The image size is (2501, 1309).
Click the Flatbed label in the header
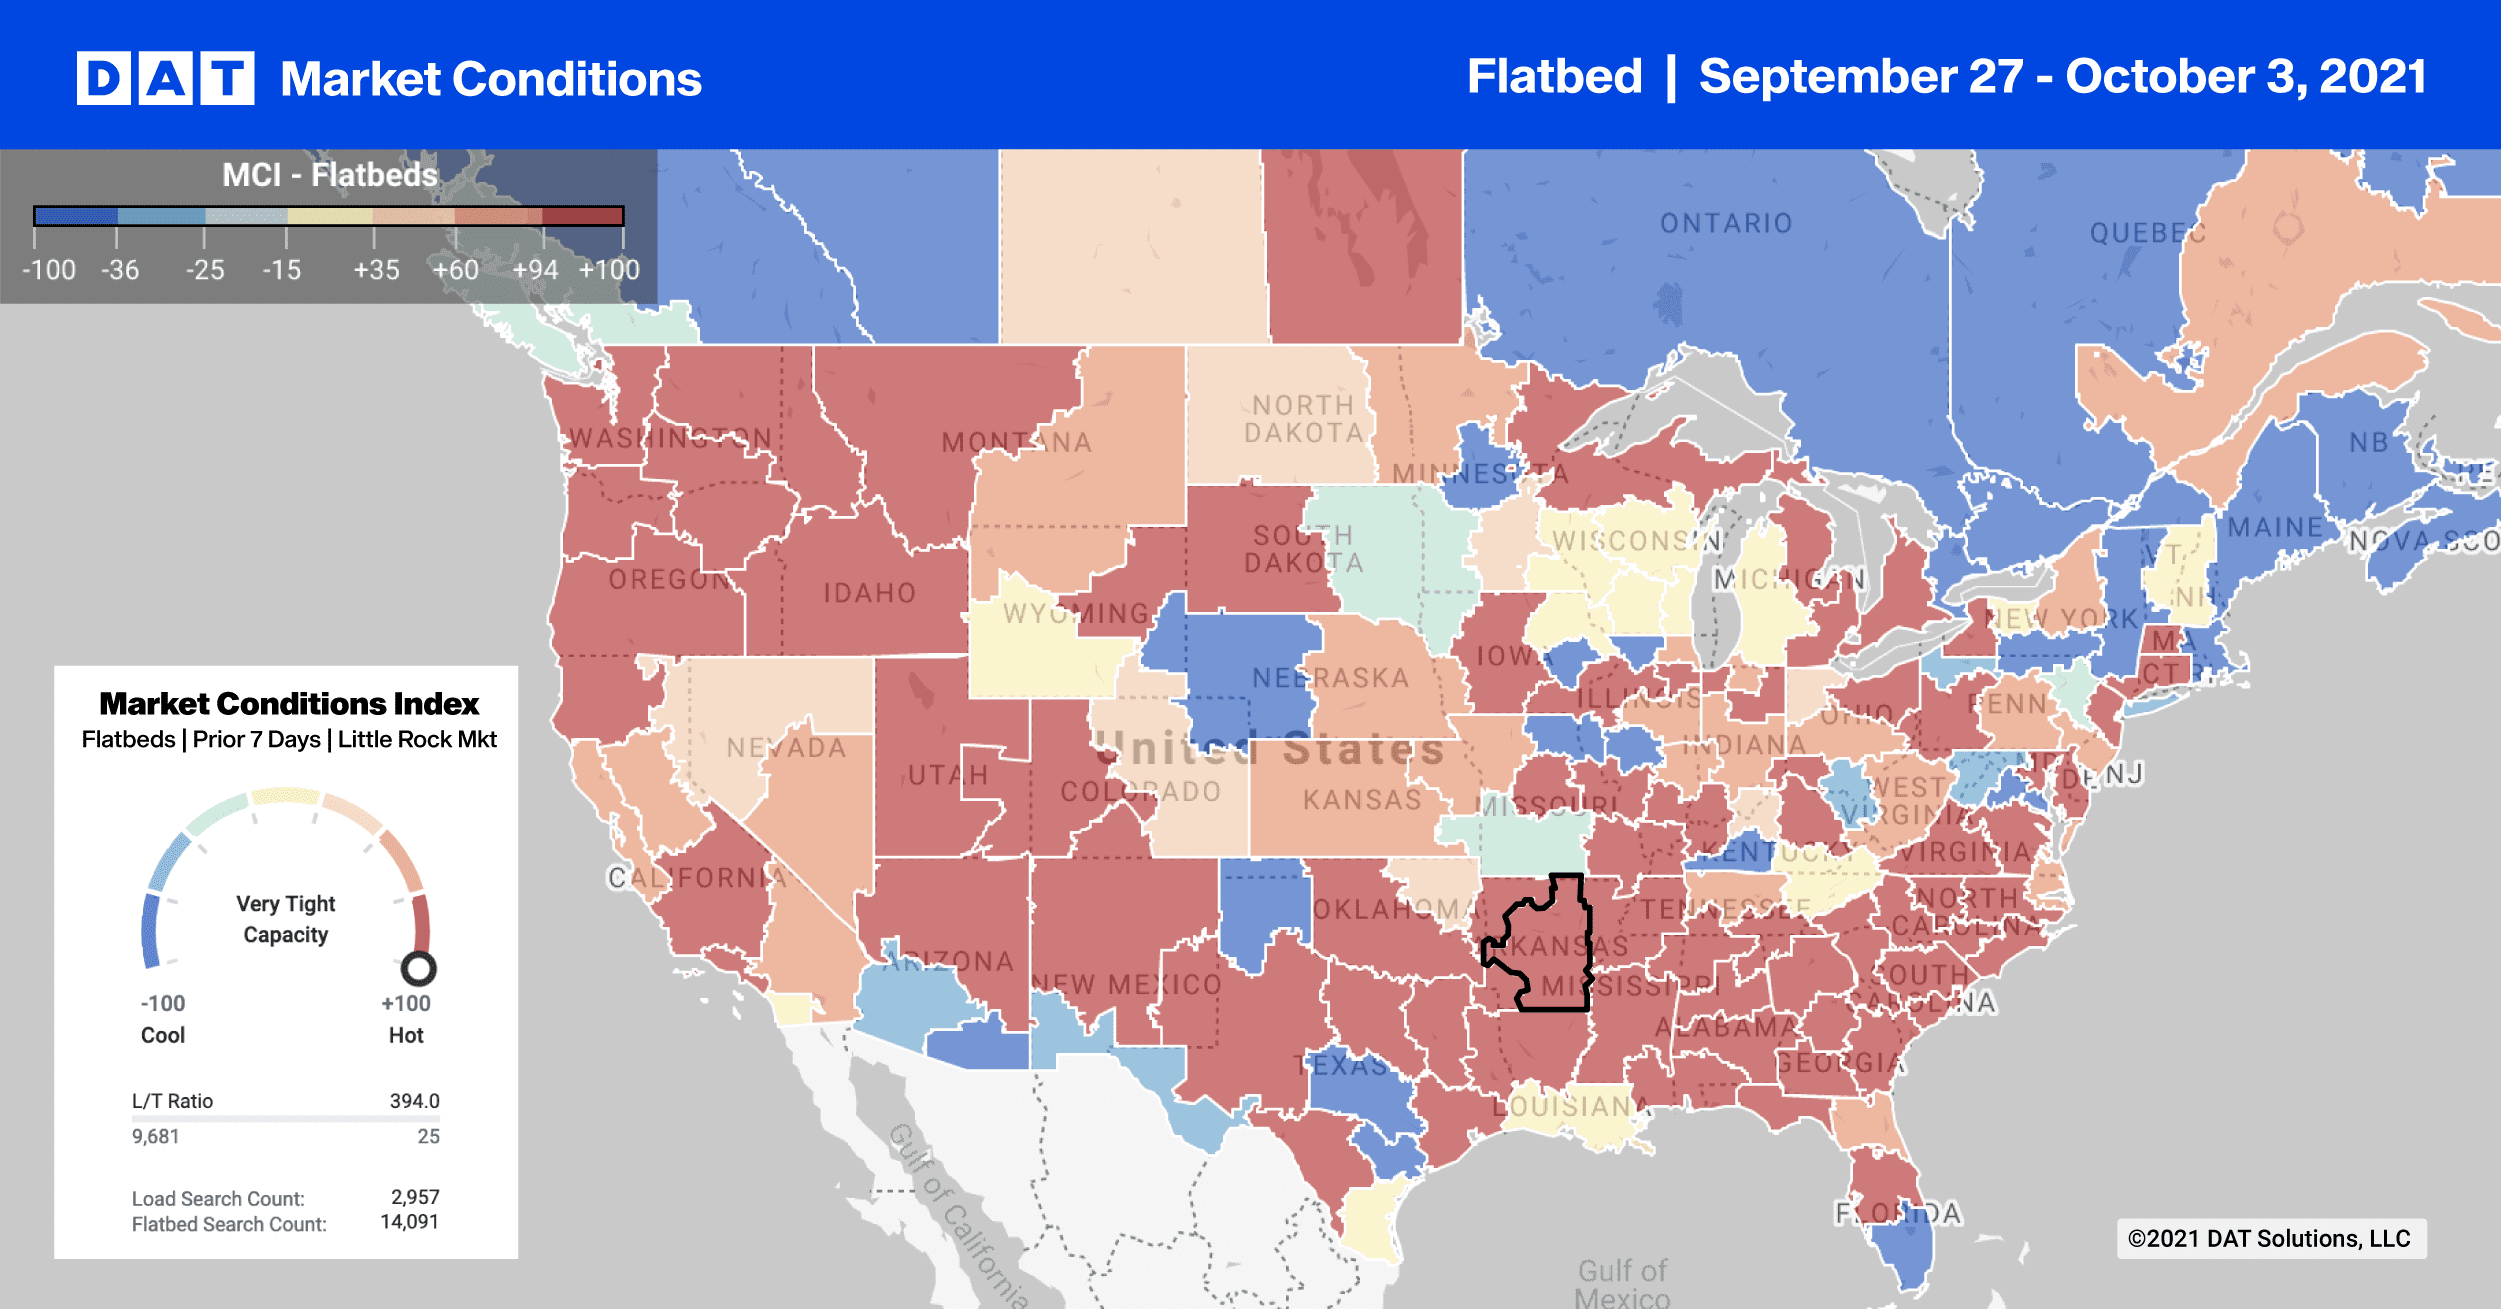(x=1554, y=77)
